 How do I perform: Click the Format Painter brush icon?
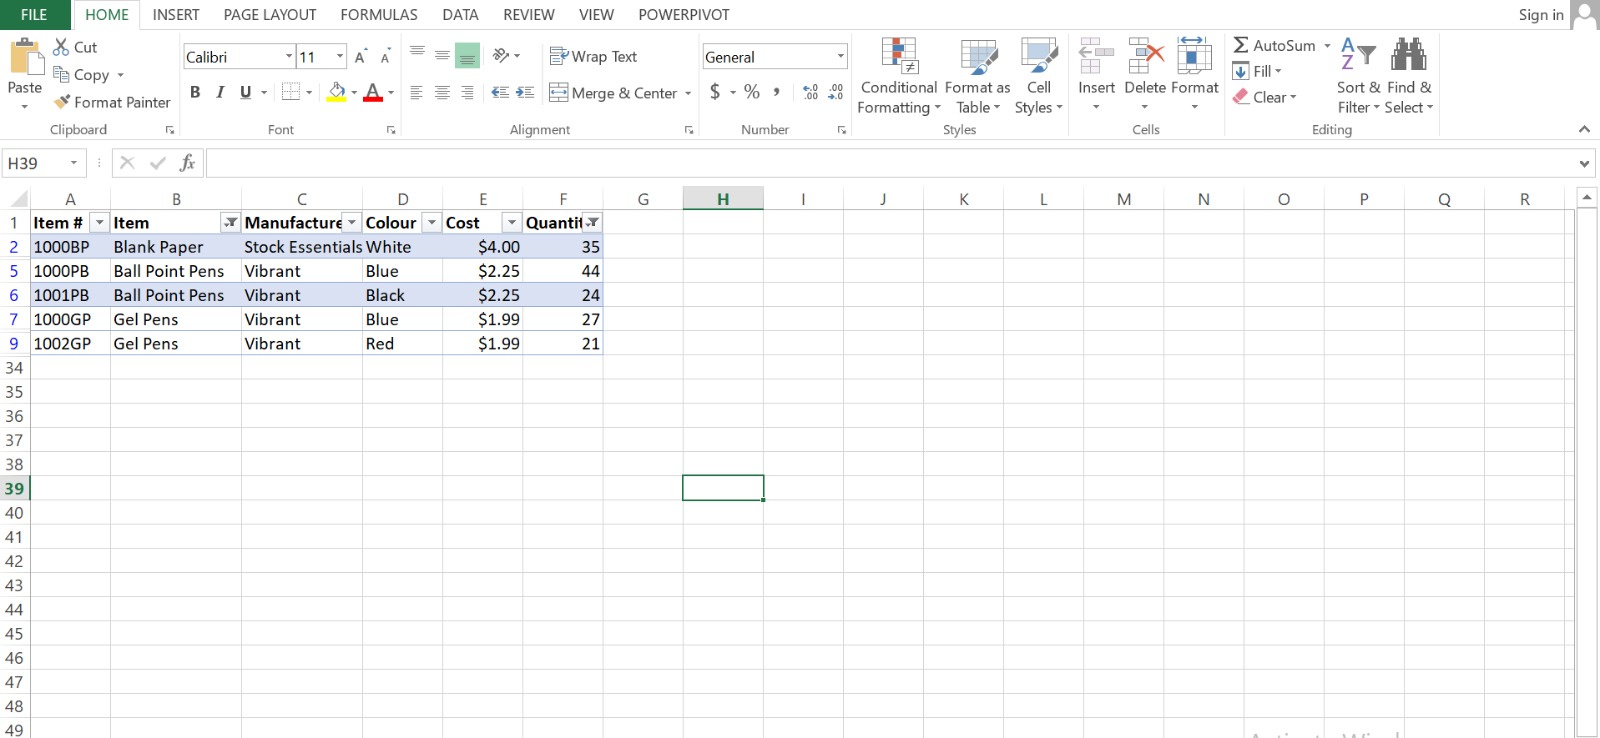(x=62, y=102)
